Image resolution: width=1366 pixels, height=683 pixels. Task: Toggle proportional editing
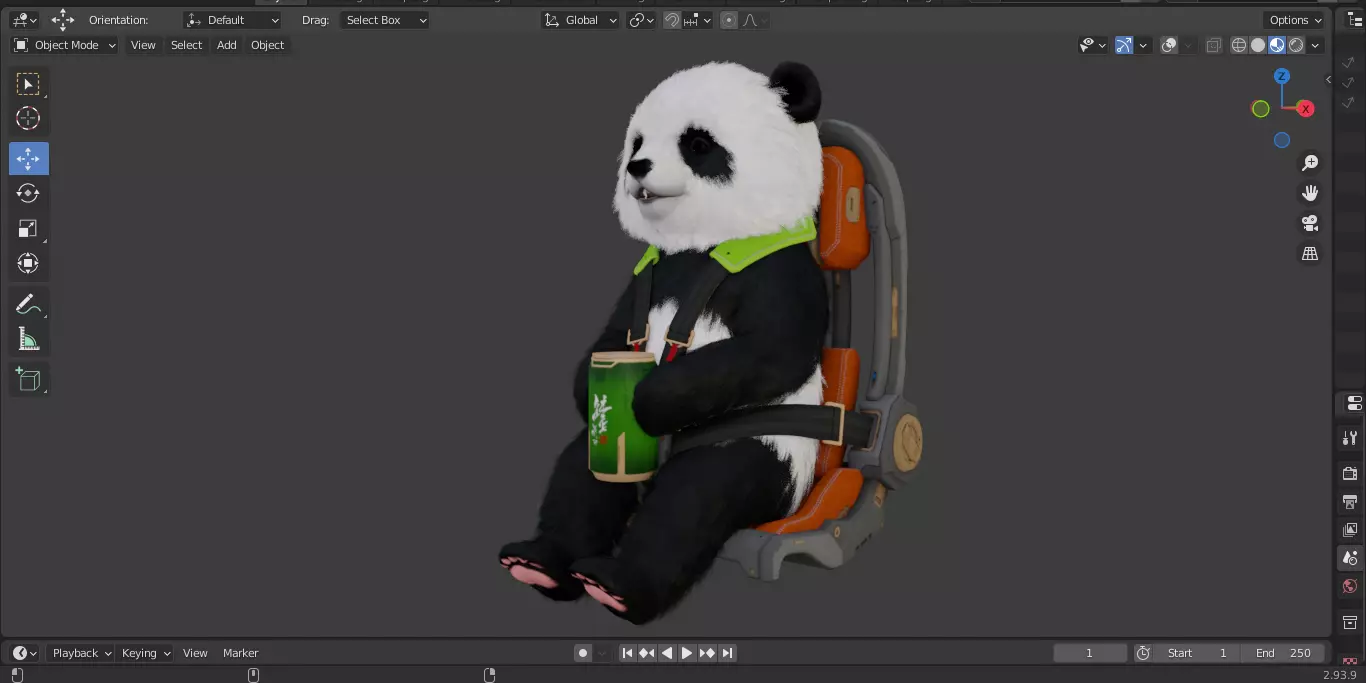pyautogui.click(x=728, y=20)
